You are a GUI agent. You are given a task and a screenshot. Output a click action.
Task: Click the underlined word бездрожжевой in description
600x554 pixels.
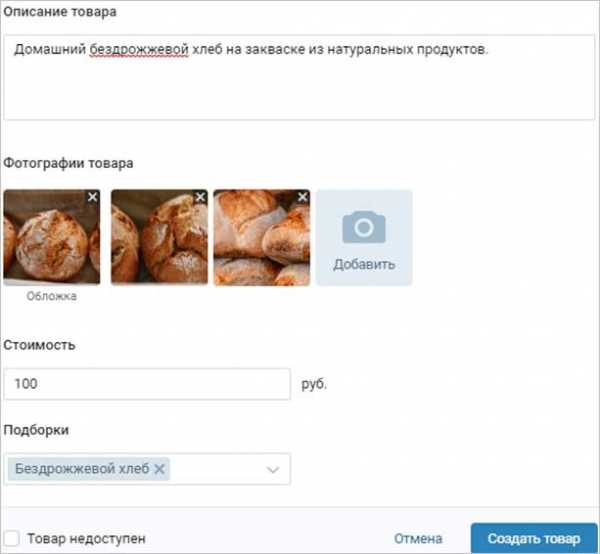(139, 49)
